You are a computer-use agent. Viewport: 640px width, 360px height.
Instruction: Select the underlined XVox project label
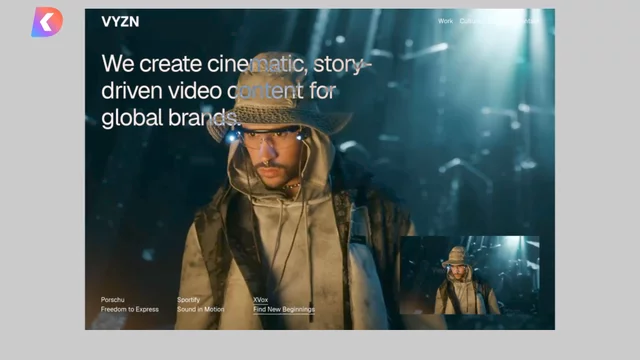pyautogui.click(x=260, y=300)
